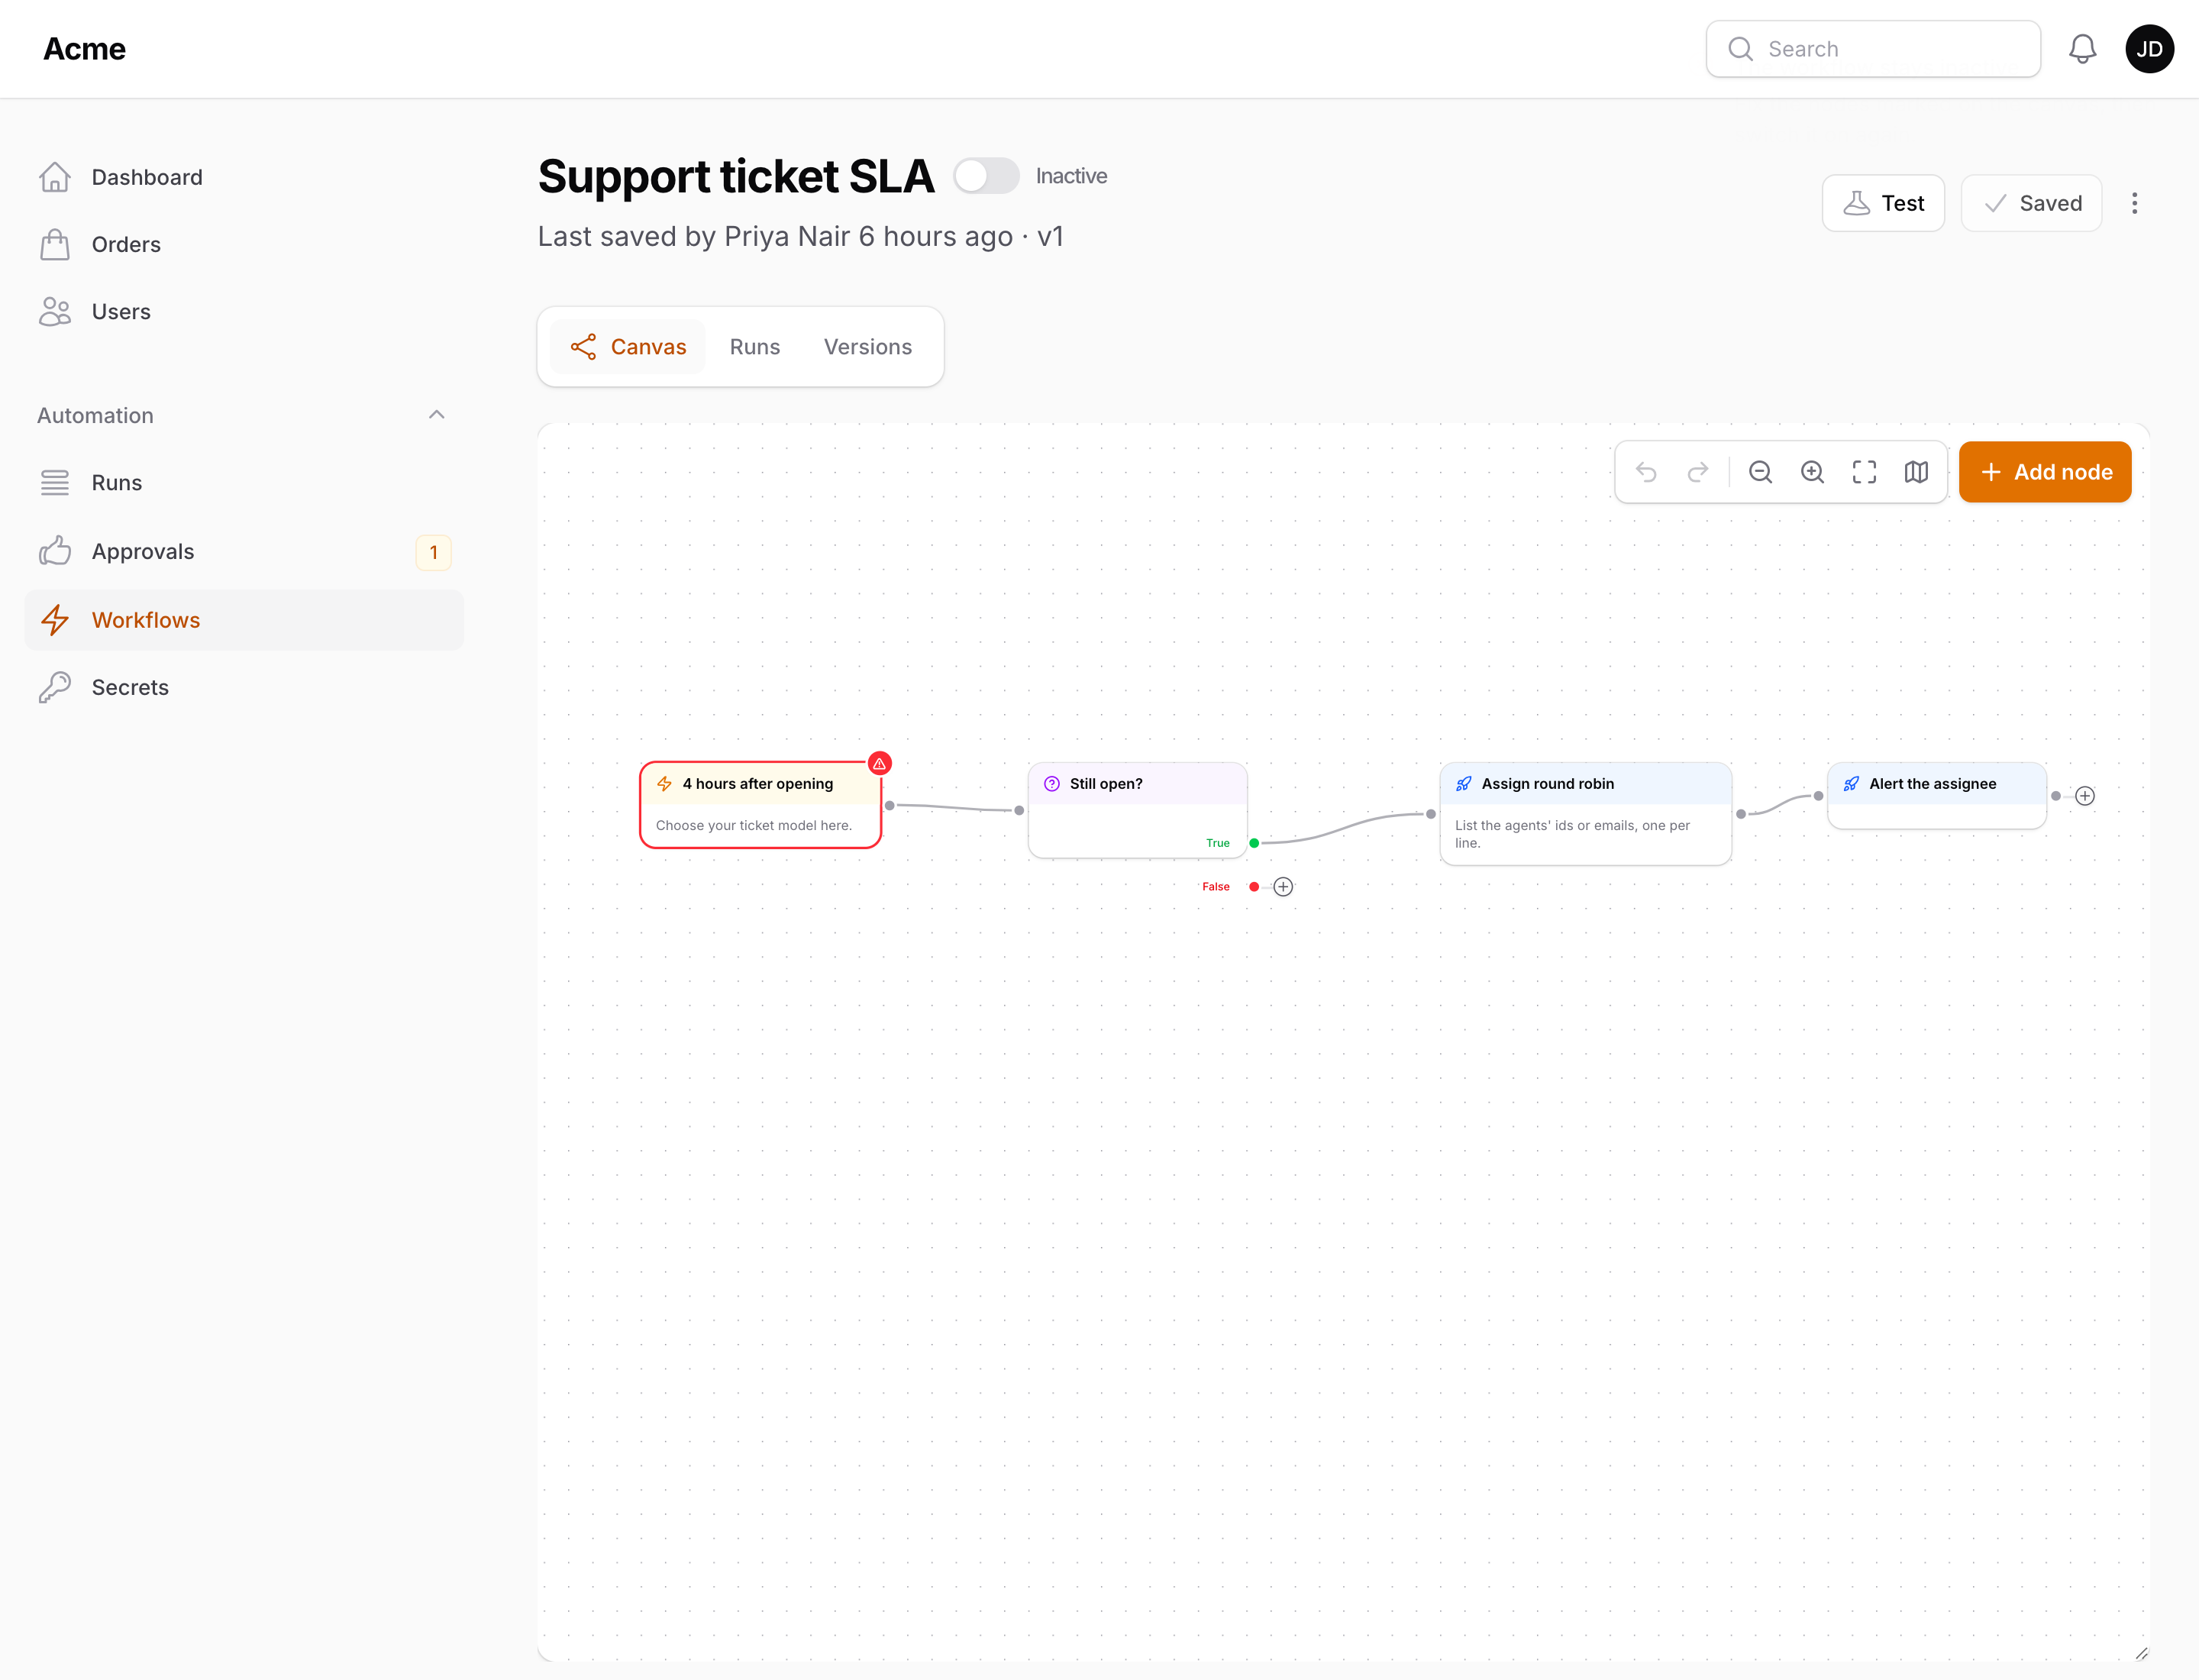Click the canvas resize handle corner
This screenshot has height=1680, width=2199.
pyautogui.click(x=2141, y=1654)
